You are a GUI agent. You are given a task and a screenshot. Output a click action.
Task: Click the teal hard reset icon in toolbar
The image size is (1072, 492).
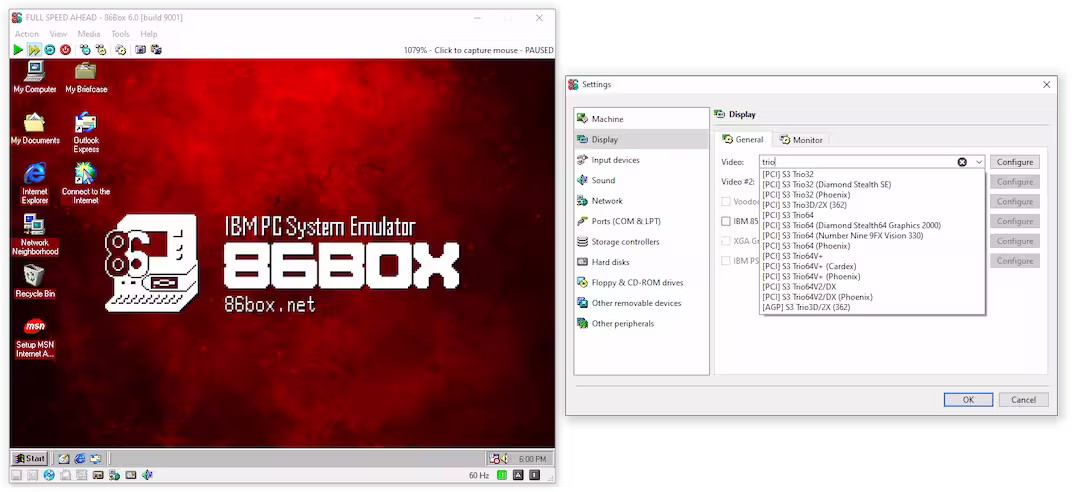coord(50,50)
